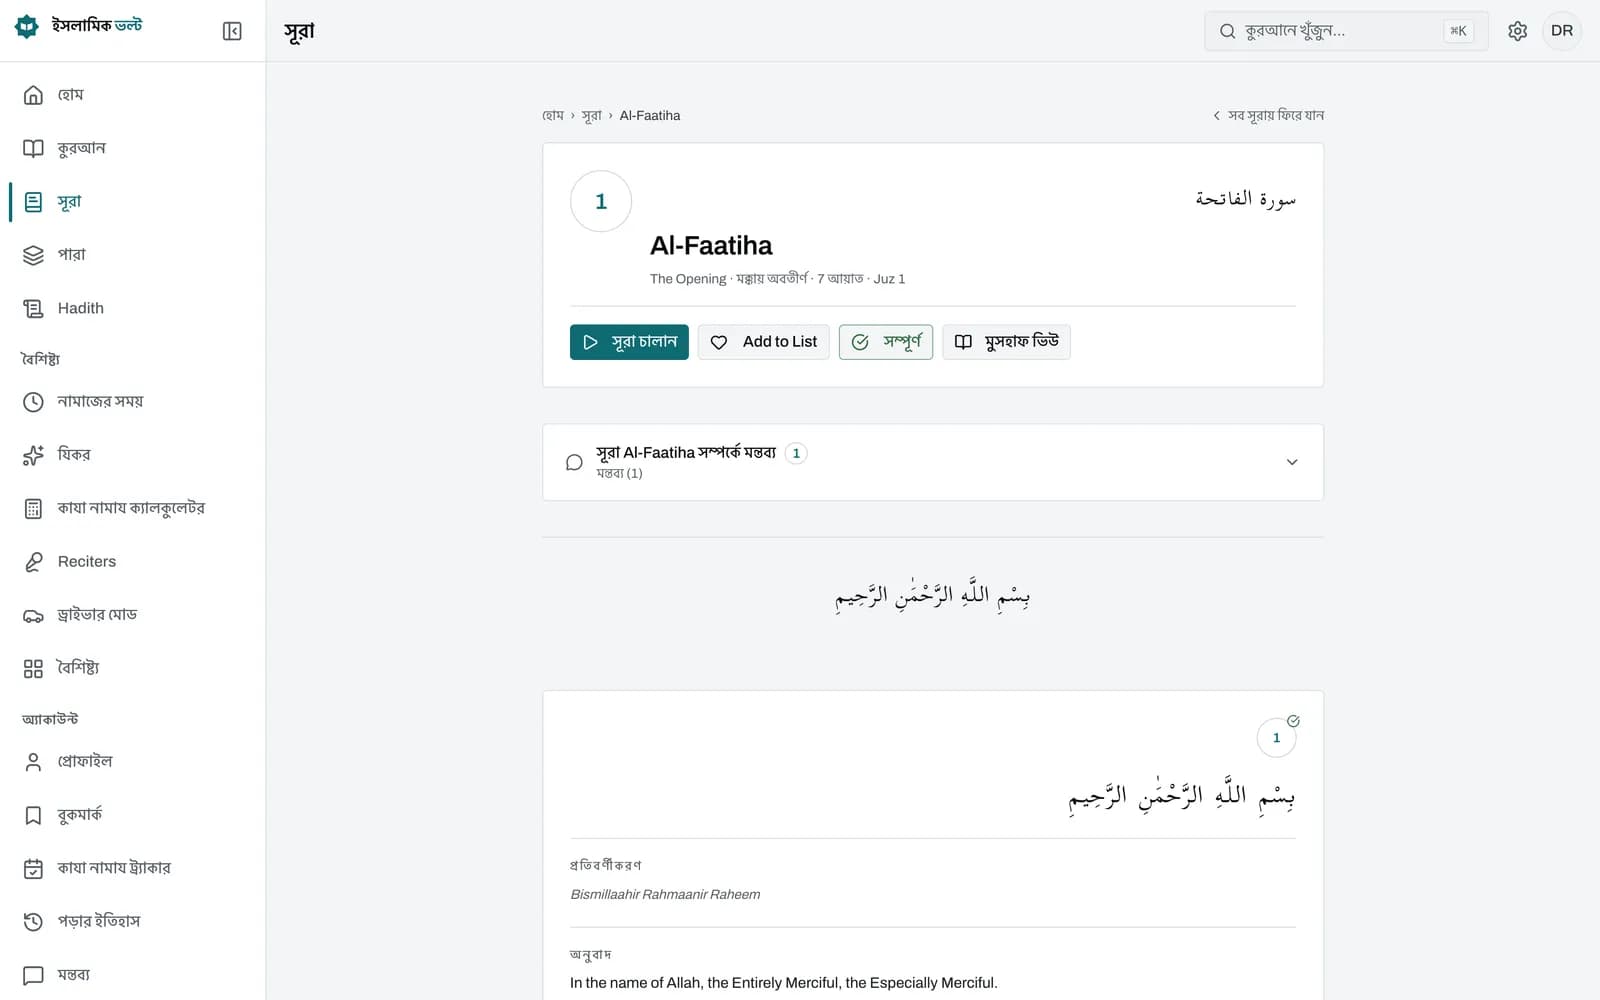
Task: Open কাযা নামায ট্র্যাকার calendar icon
Action: 33,868
